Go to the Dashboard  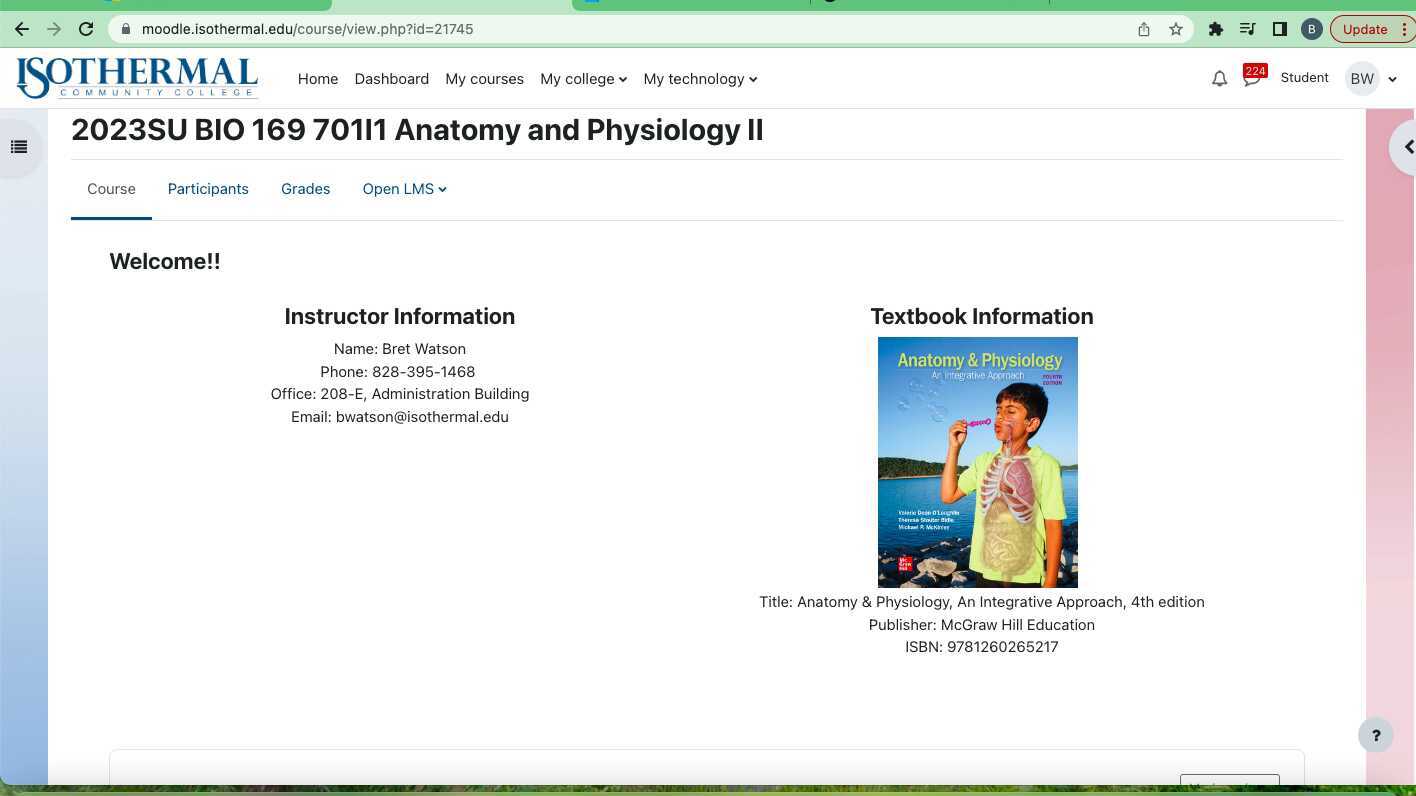pyautogui.click(x=391, y=79)
